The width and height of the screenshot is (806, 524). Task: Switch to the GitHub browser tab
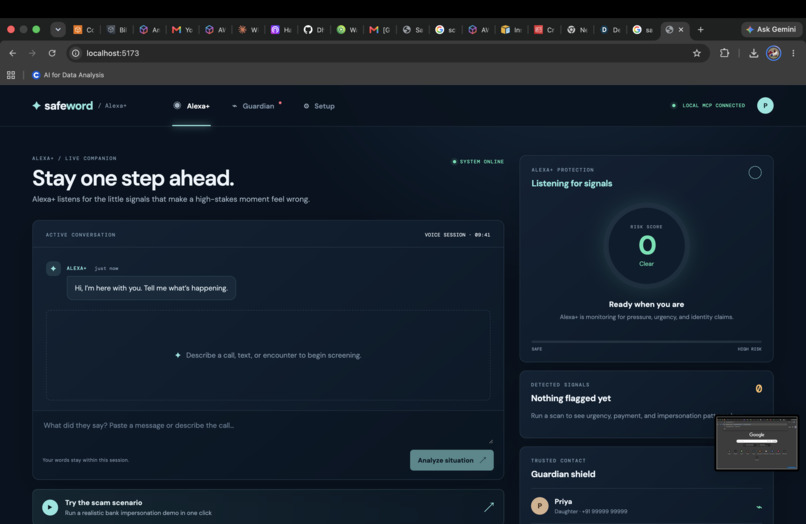pos(313,30)
